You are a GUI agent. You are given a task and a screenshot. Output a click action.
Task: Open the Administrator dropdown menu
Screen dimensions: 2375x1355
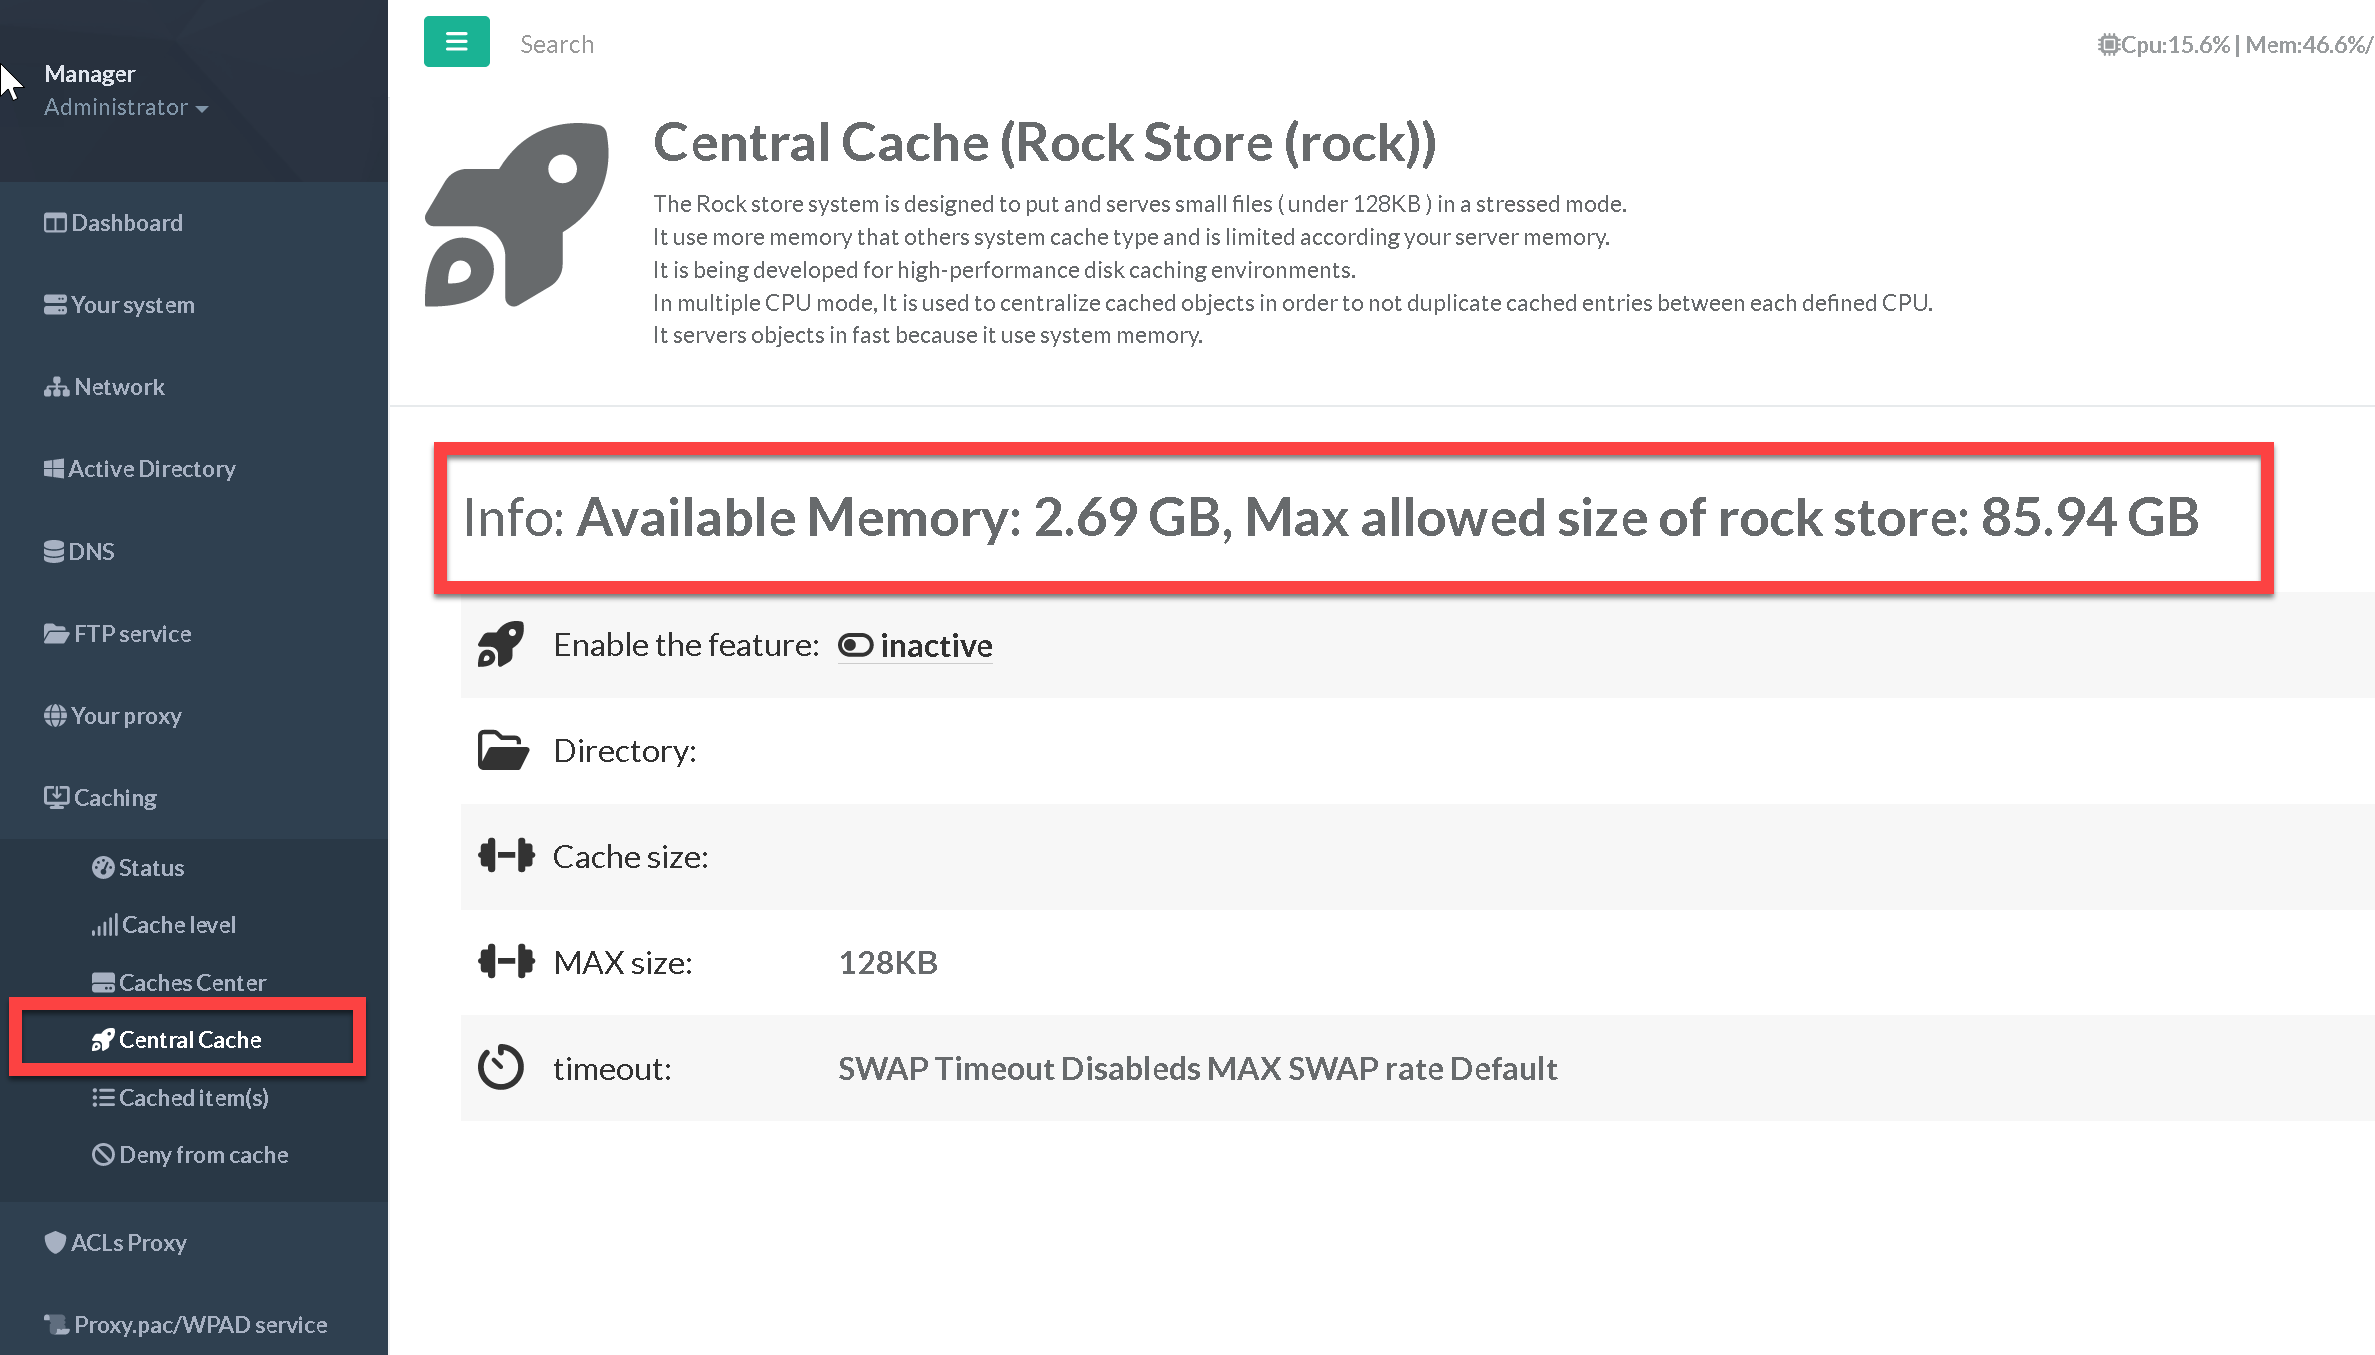(x=126, y=107)
